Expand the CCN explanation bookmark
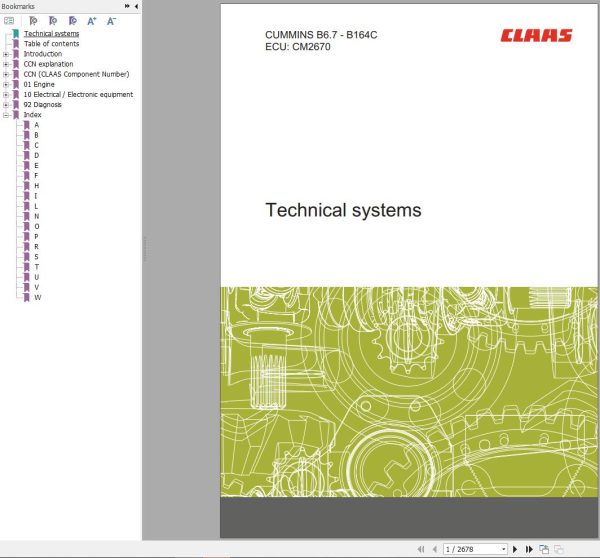Image resolution: width=600 pixels, height=558 pixels. point(6,64)
